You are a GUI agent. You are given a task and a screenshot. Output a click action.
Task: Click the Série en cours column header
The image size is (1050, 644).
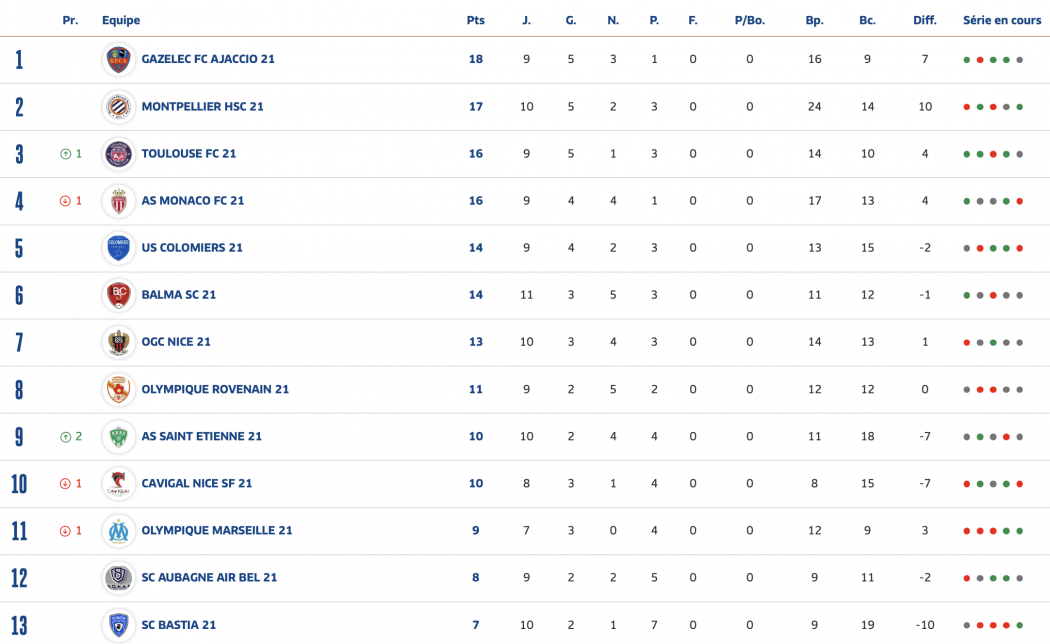(x=1001, y=21)
